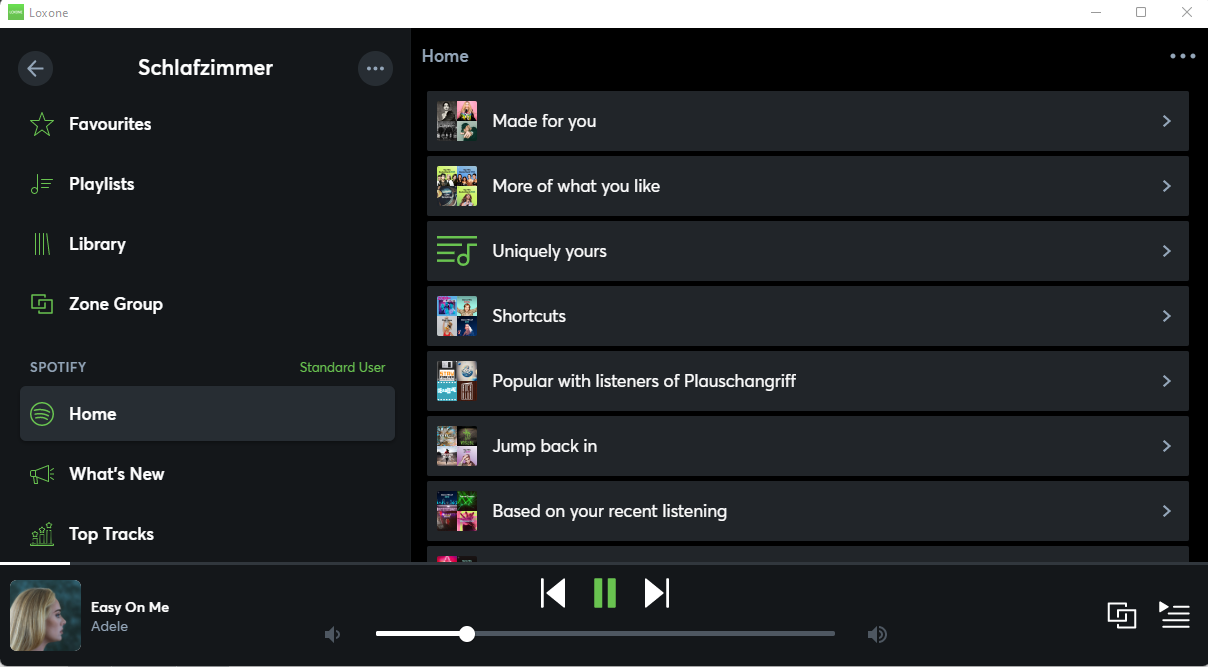Click the Schlafzimmer zone title
The image size is (1208, 667).
[x=205, y=68]
